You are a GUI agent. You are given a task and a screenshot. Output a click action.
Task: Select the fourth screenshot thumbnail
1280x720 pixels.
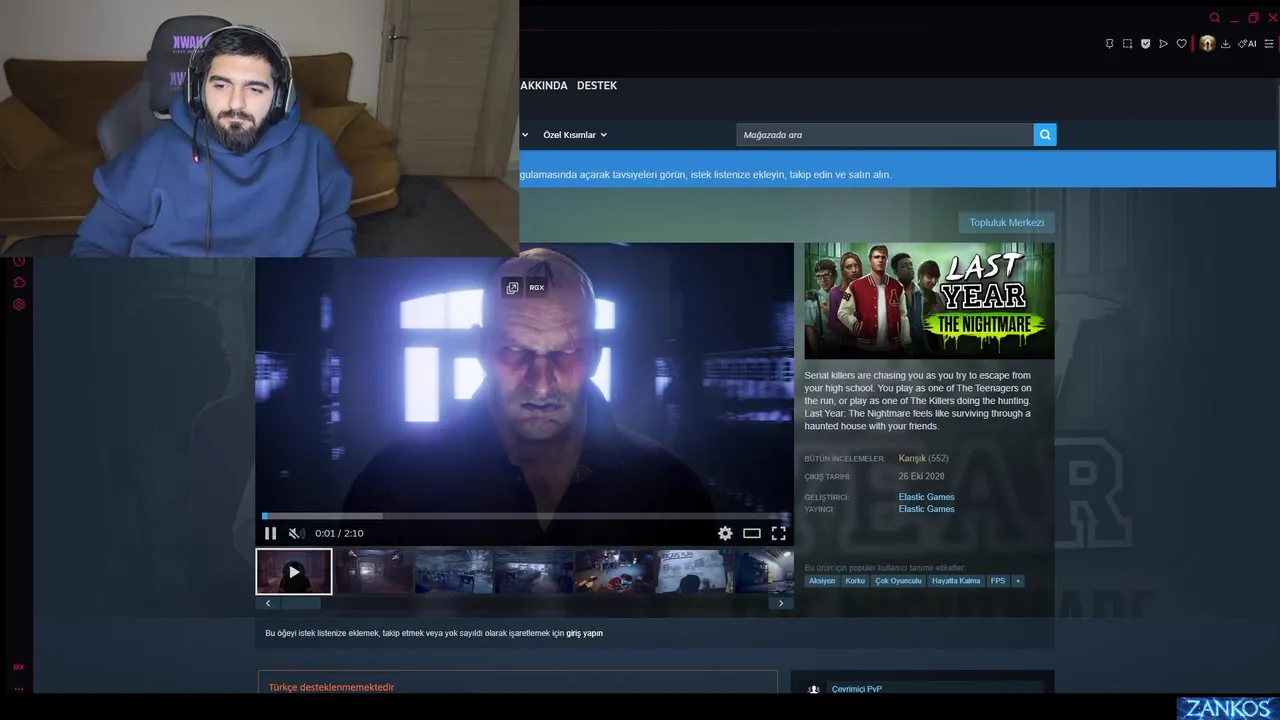(x=534, y=572)
